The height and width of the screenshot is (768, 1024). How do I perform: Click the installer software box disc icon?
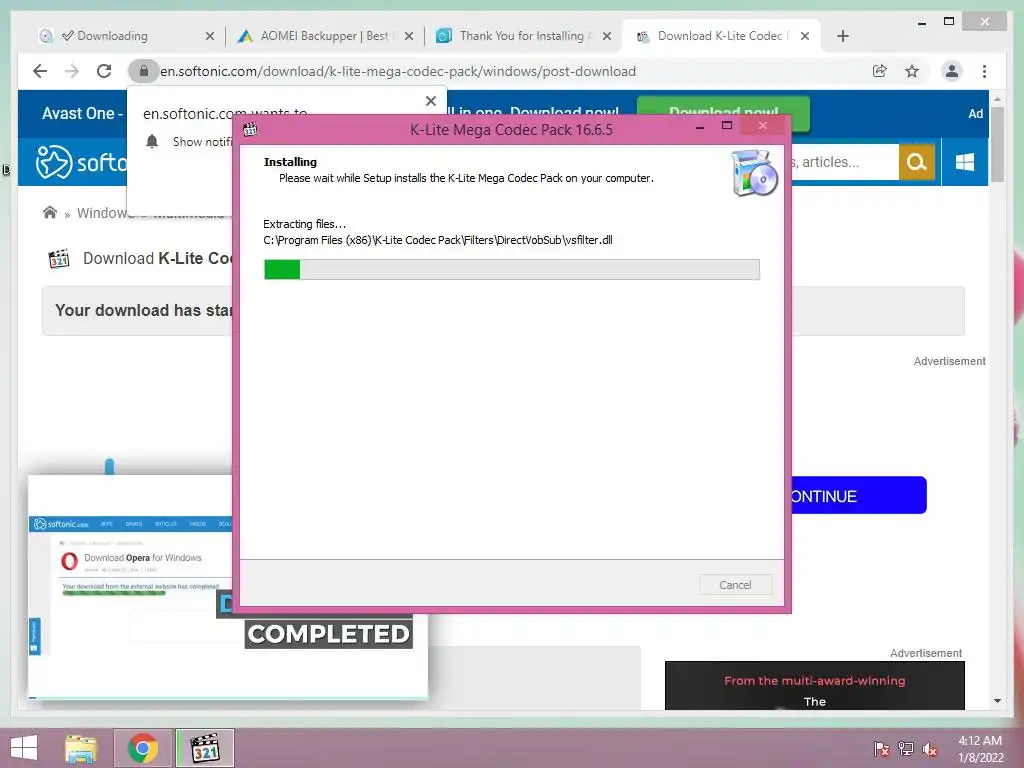754,173
